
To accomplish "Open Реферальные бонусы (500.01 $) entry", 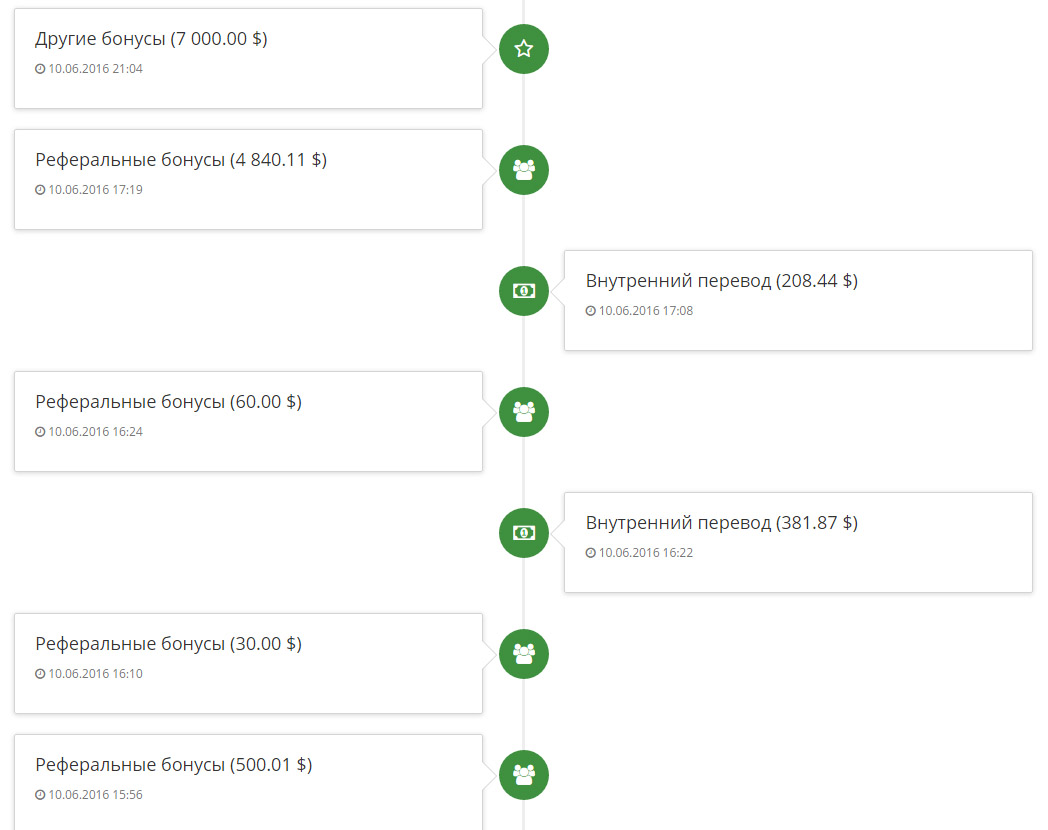I will (173, 765).
